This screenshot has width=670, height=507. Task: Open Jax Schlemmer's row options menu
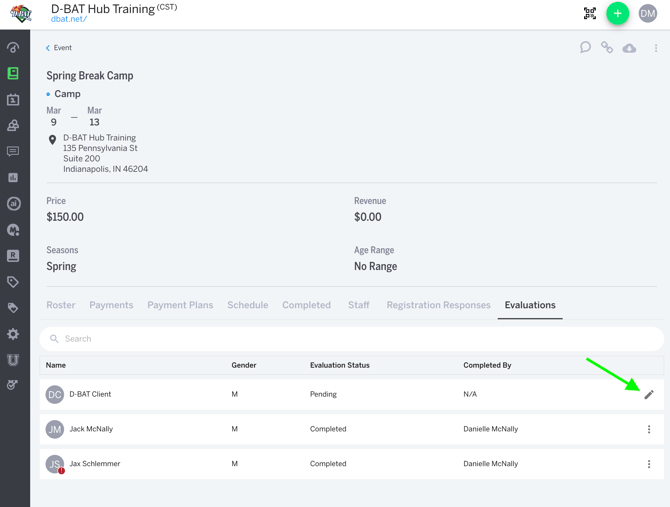649,464
